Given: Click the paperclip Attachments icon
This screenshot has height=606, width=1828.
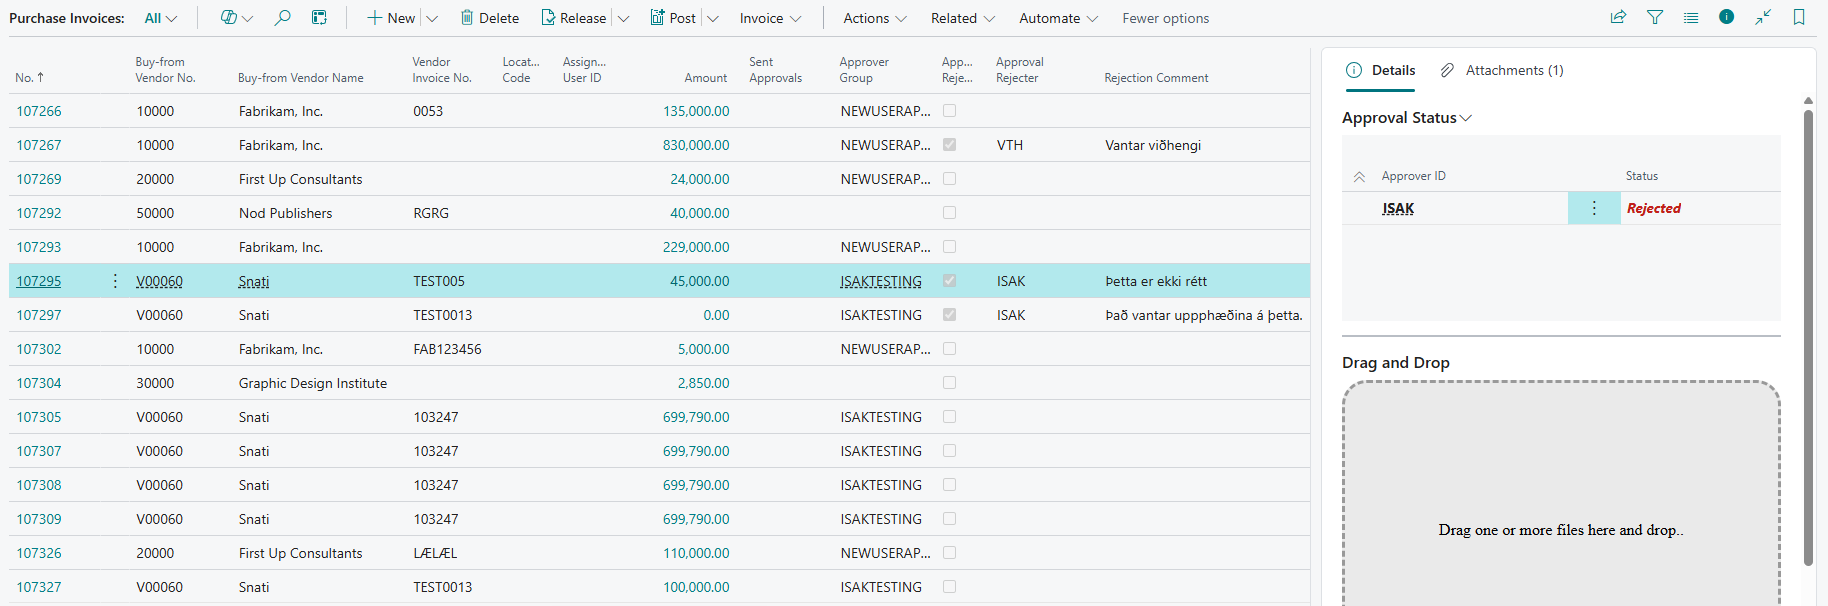Looking at the screenshot, I should click(1447, 70).
